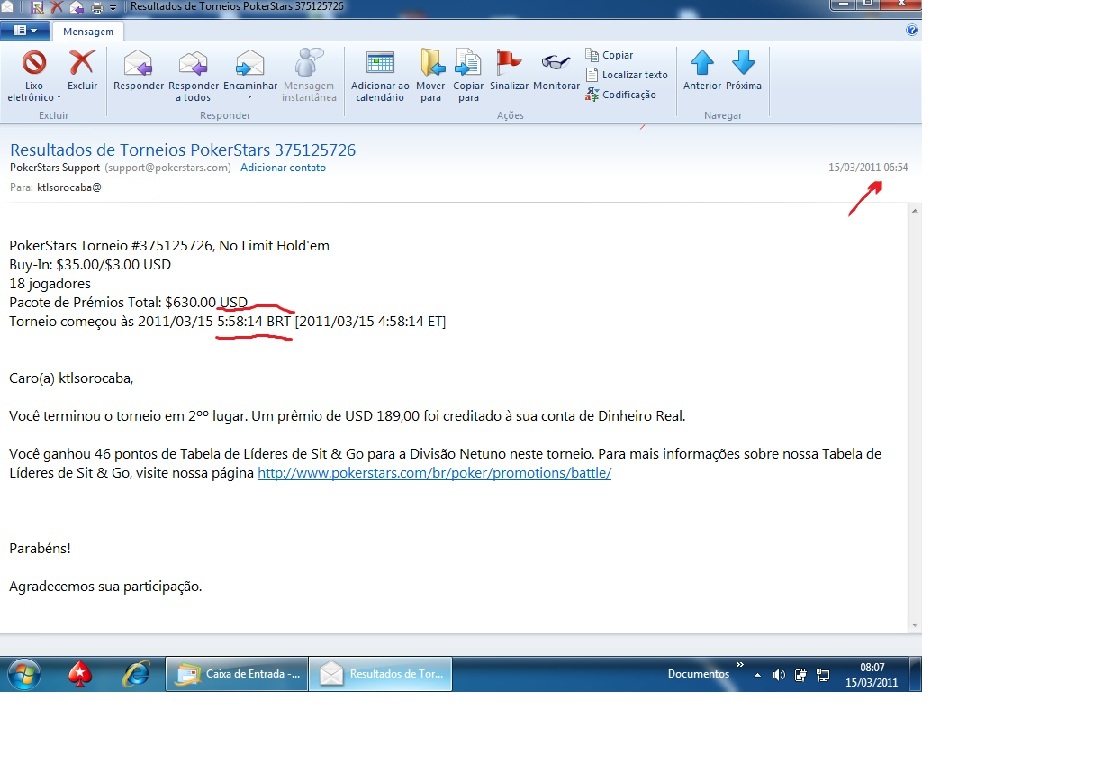The image size is (1095, 768).
Task: Launch PokerStars from the taskbar
Action: (80, 674)
